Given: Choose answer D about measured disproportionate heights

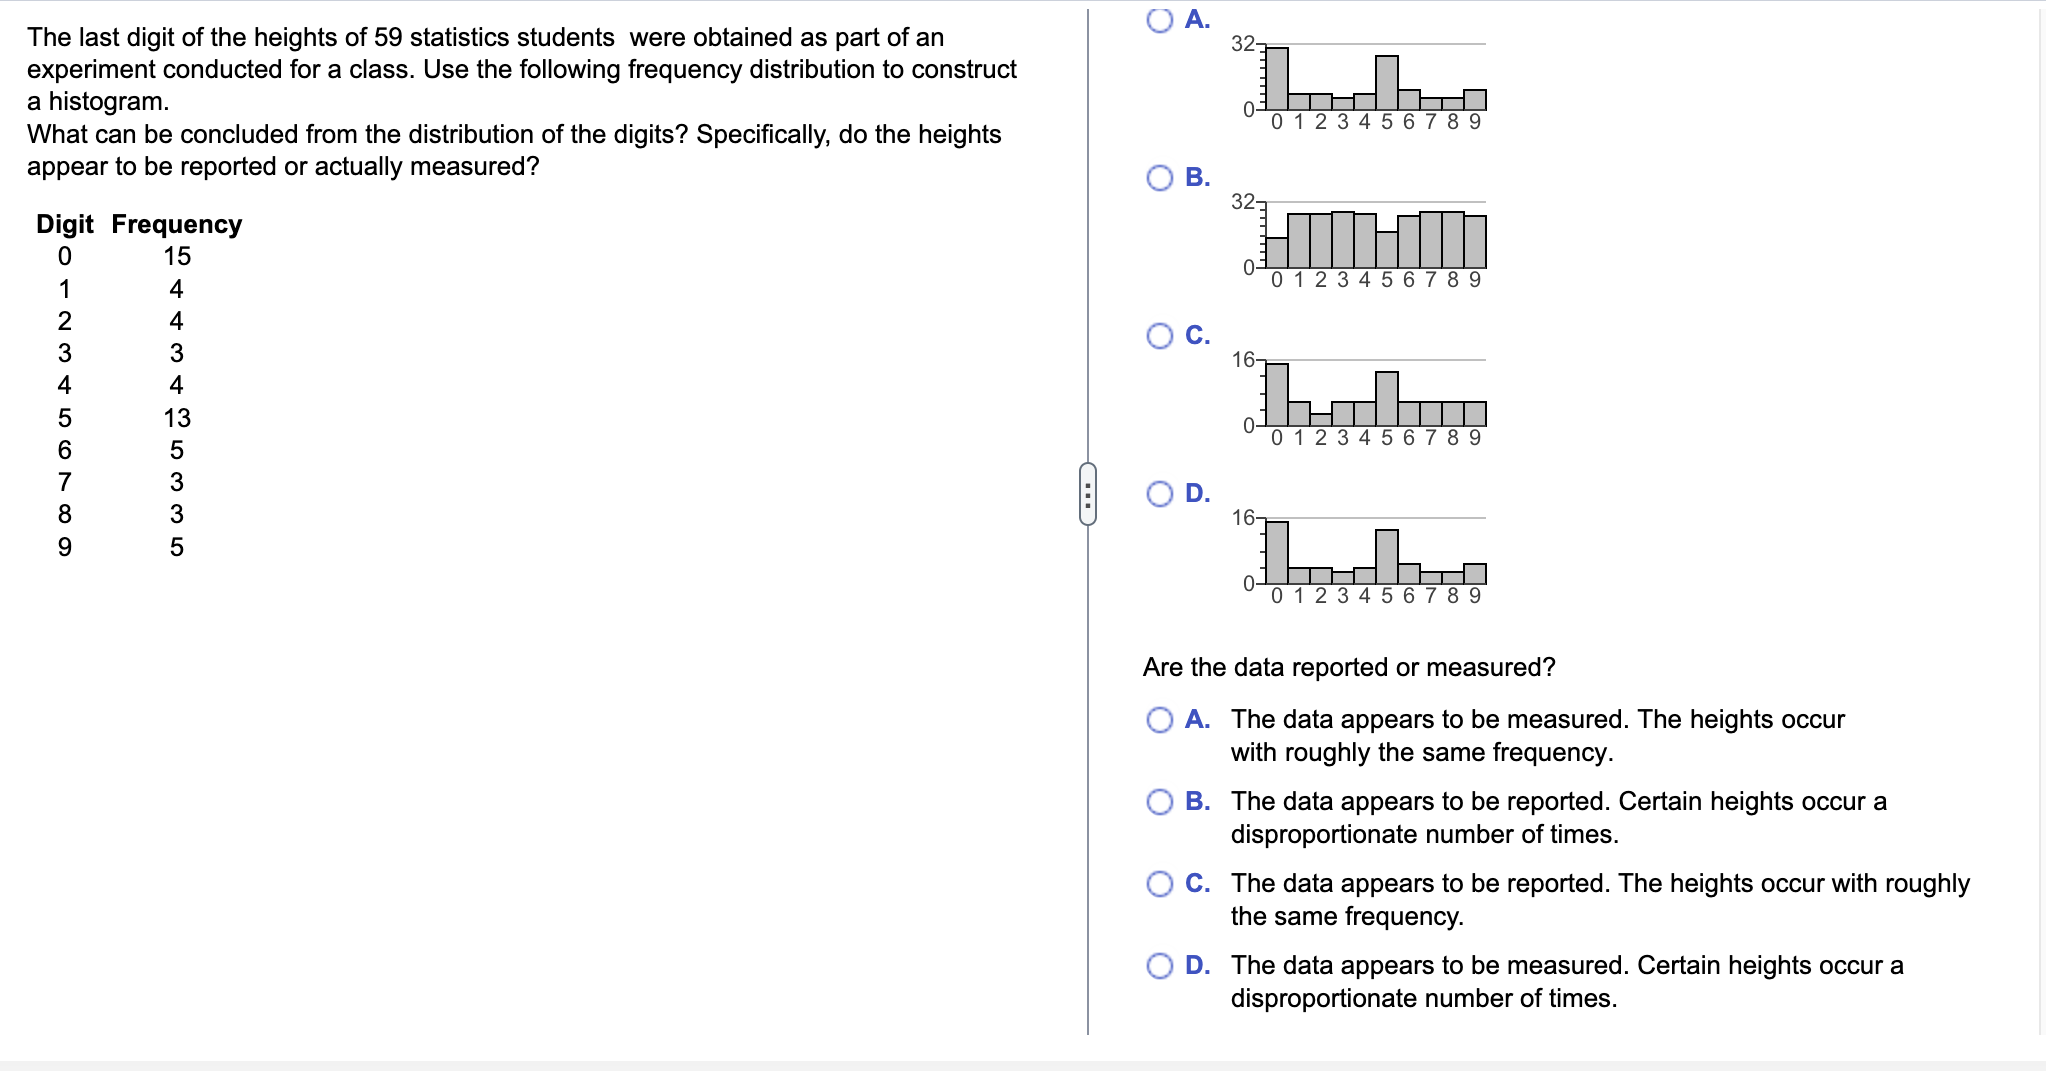Looking at the screenshot, I should click(1161, 965).
